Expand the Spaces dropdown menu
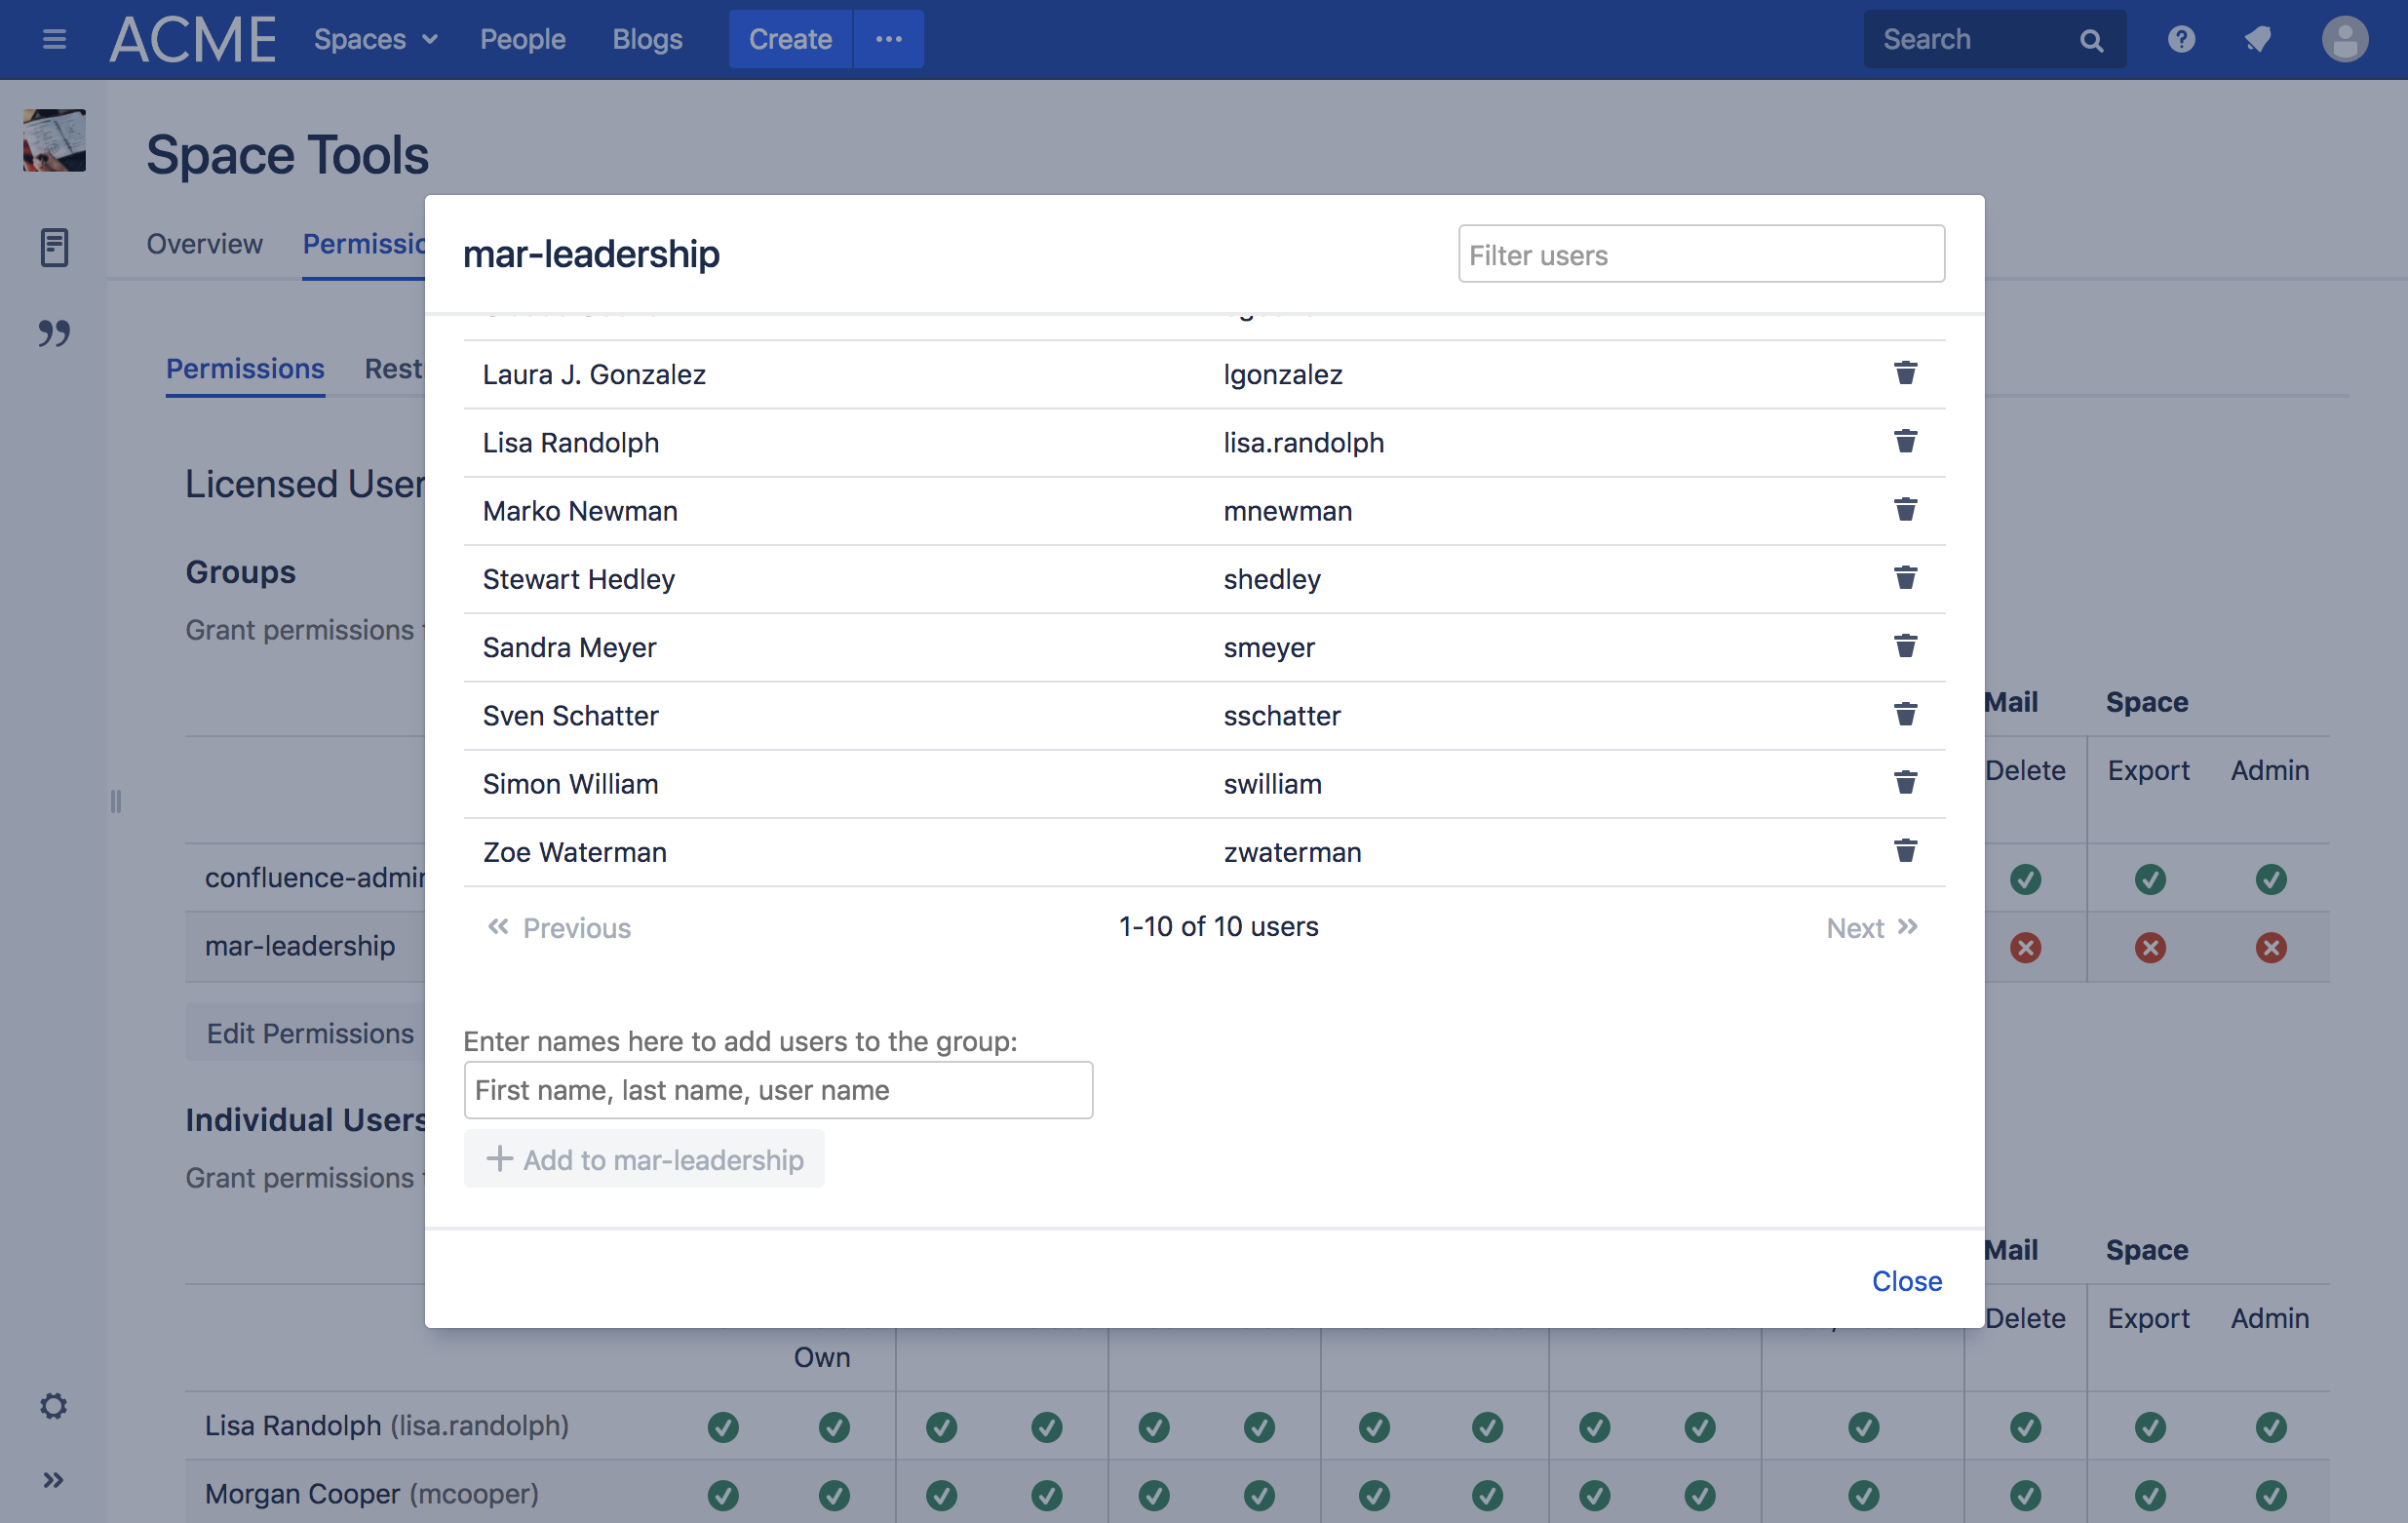 pyautogui.click(x=375, y=39)
